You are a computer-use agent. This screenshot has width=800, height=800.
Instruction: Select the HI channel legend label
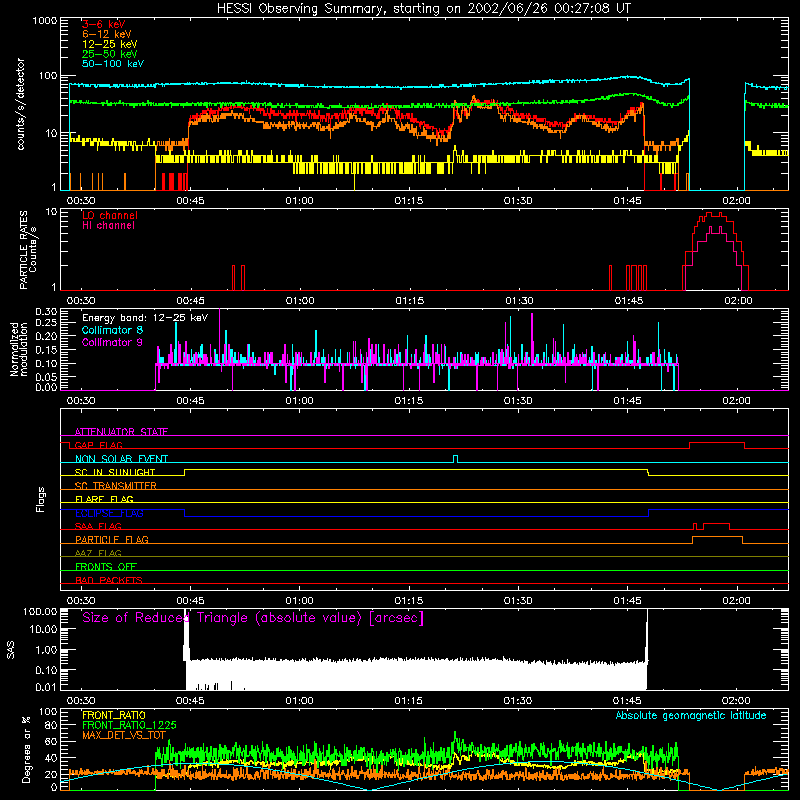(108, 226)
